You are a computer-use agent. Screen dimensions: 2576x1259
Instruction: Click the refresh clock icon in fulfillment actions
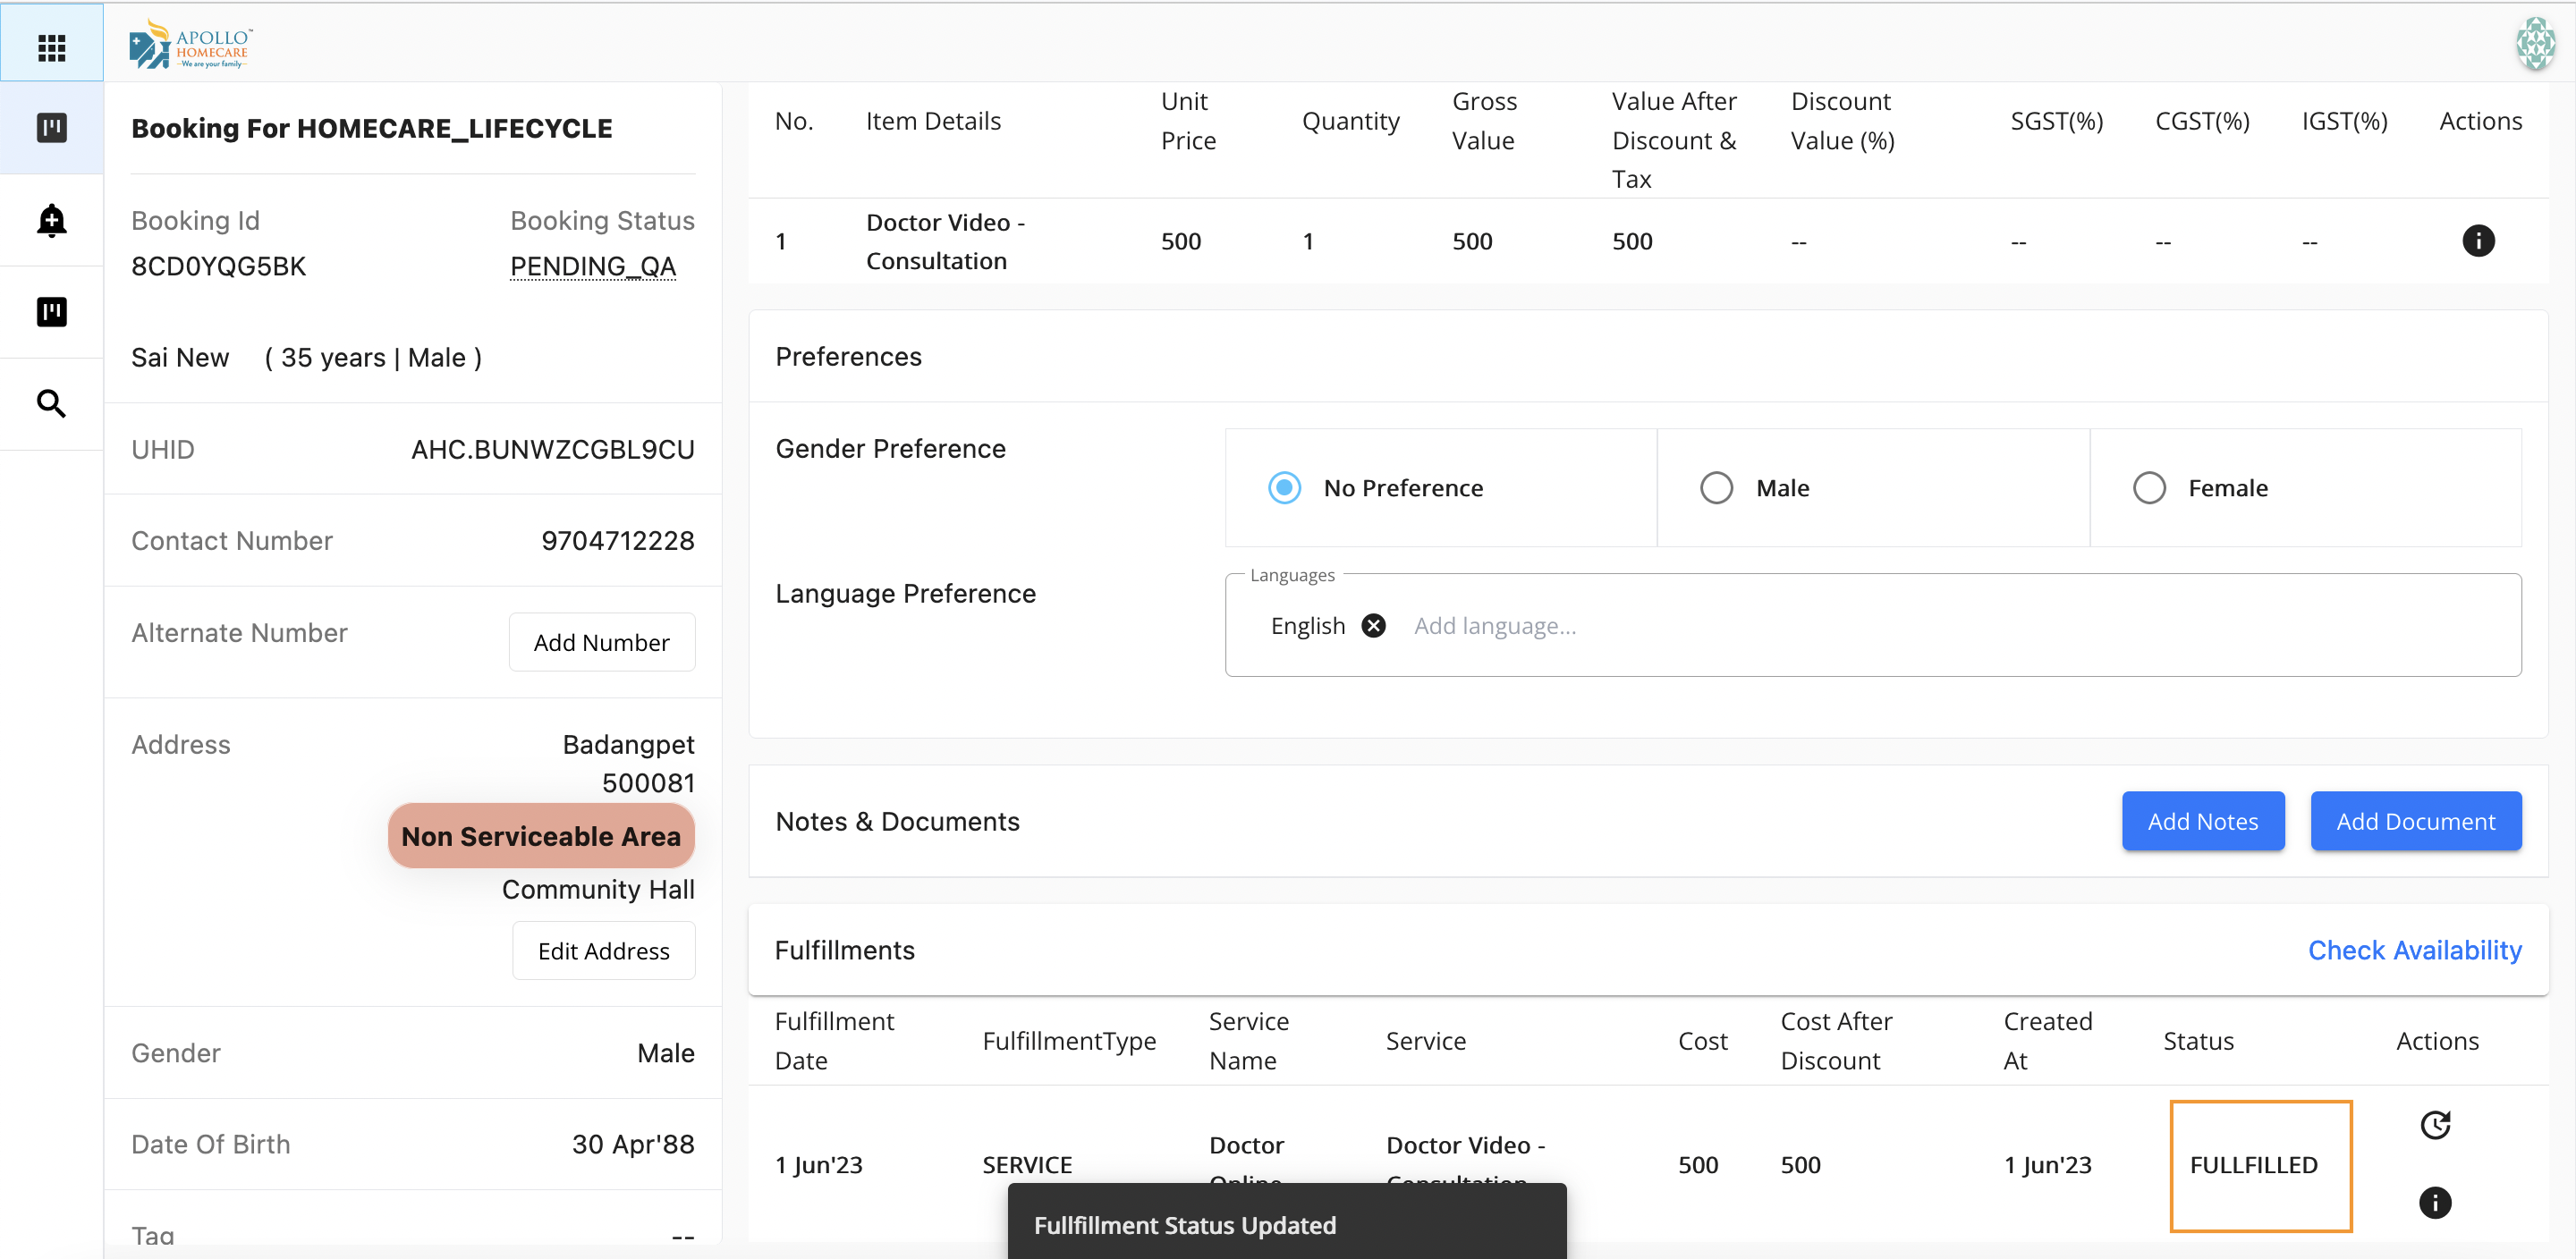point(2434,1125)
